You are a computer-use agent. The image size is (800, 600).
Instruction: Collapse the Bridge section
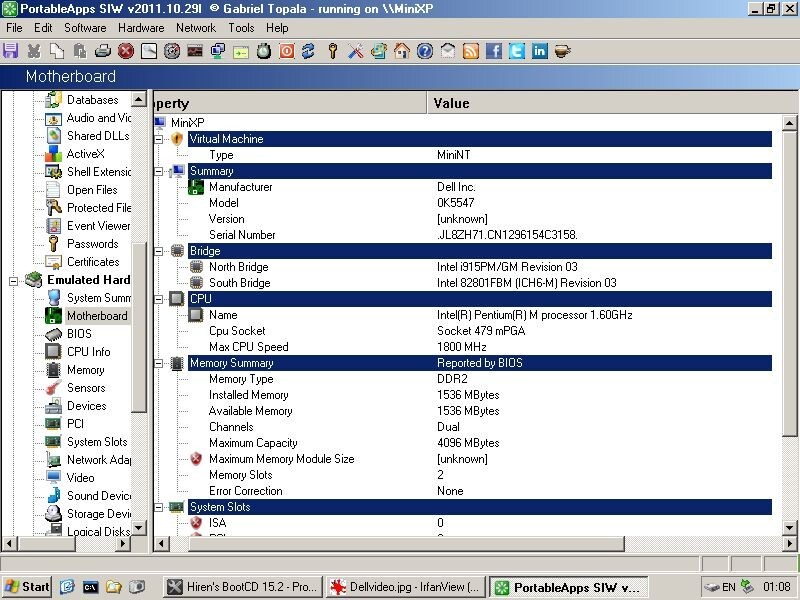[x=159, y=251]
